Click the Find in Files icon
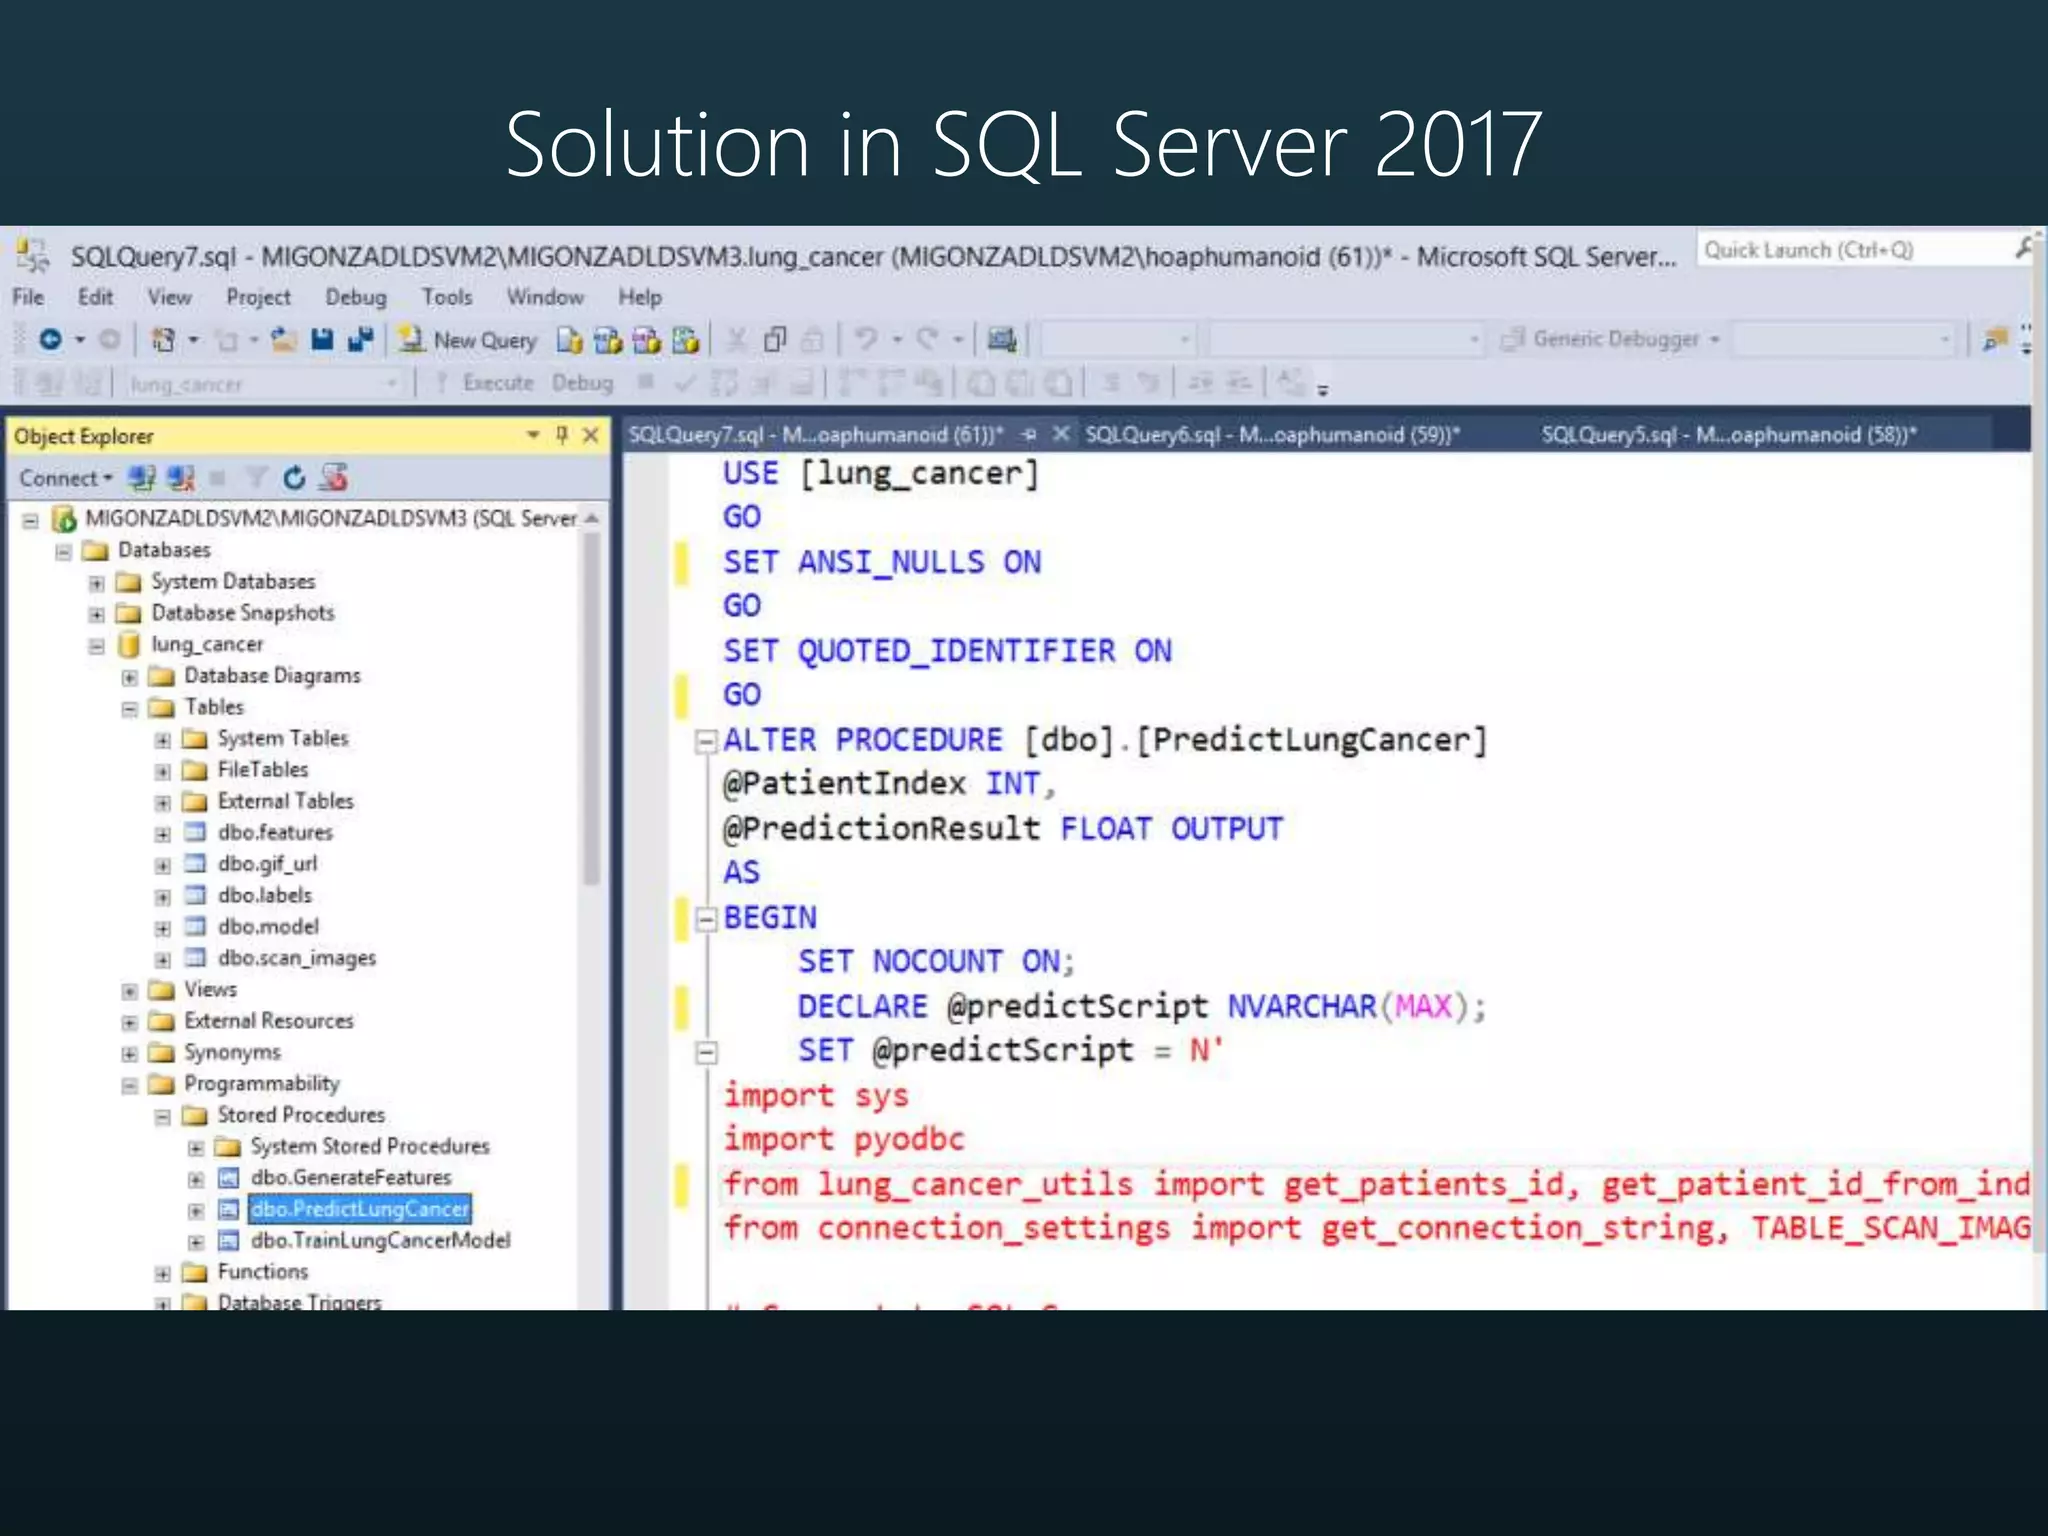This screenshot has width=2048, height=1536. [x=1995, y=340]
